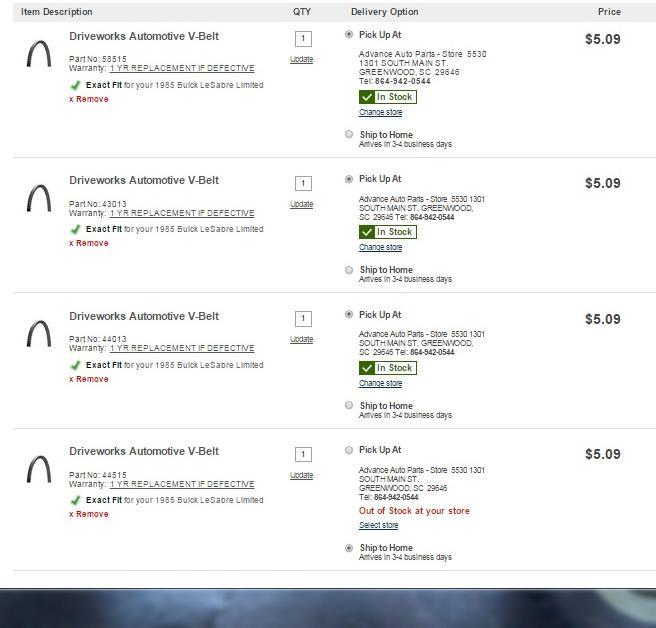Viewport: 656px width, 628px height.
Task: Open warranty details for part 44013
Action: point(182,349)
